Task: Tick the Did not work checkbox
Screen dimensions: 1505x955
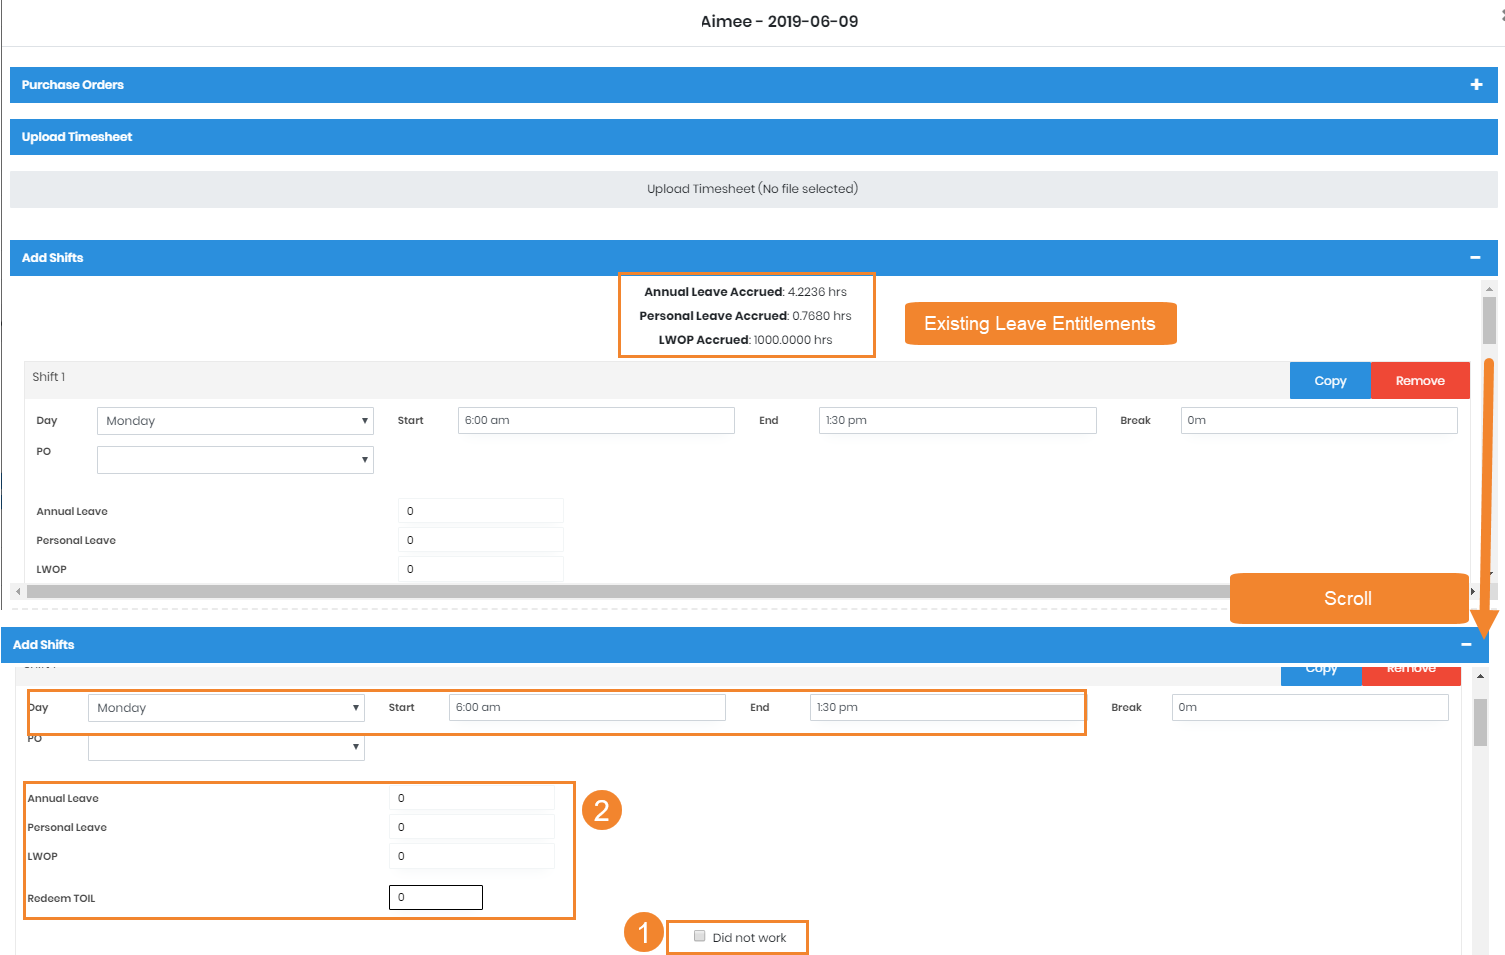Action: [x=700, y=936]
